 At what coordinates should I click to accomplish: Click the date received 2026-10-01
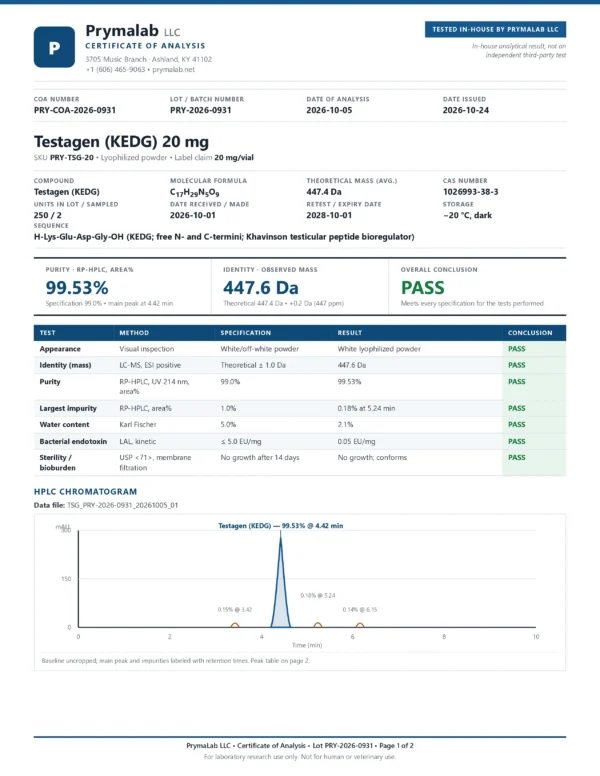coord(193,215)
